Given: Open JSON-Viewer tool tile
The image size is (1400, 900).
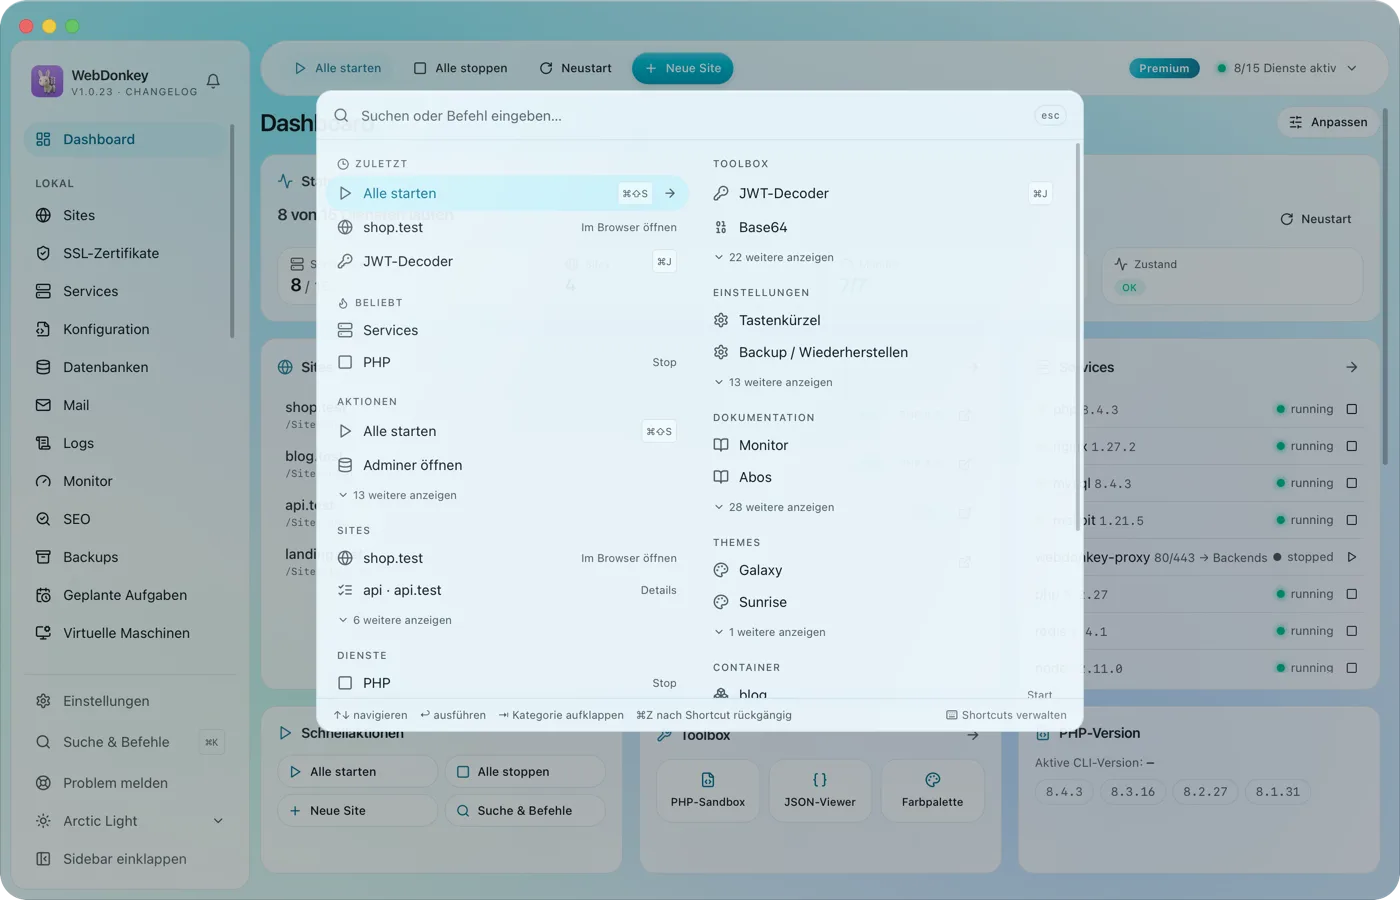Looking at the screenshot, I should click(820, 789).
